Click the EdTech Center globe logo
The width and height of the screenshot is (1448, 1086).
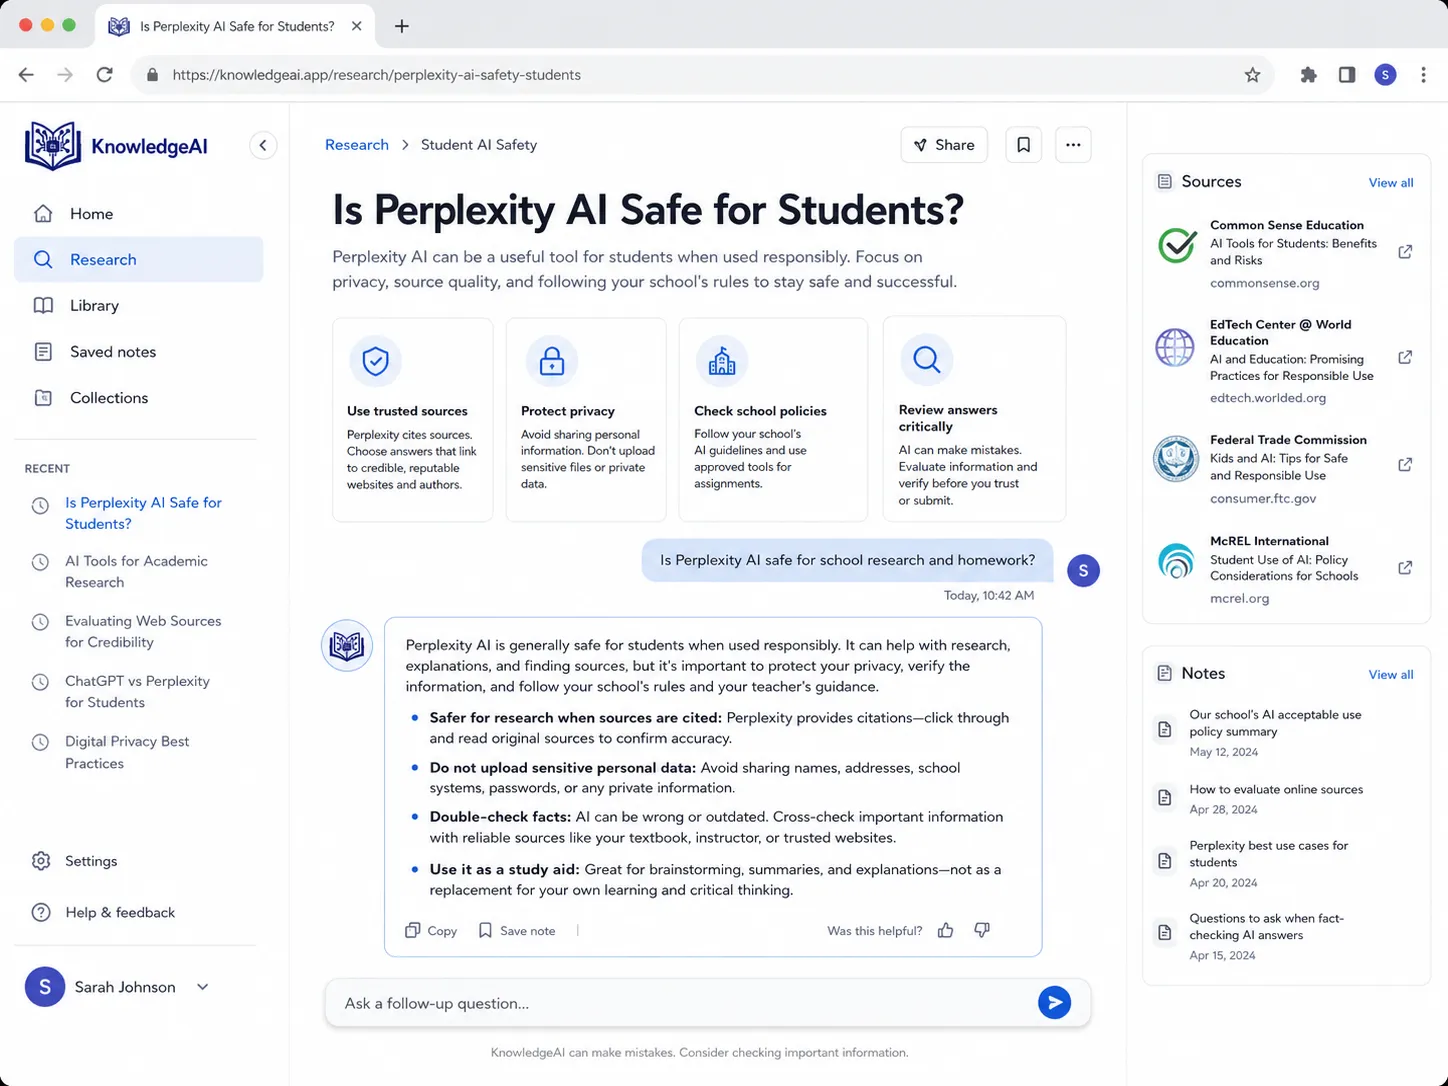(x=1175, y=347)
